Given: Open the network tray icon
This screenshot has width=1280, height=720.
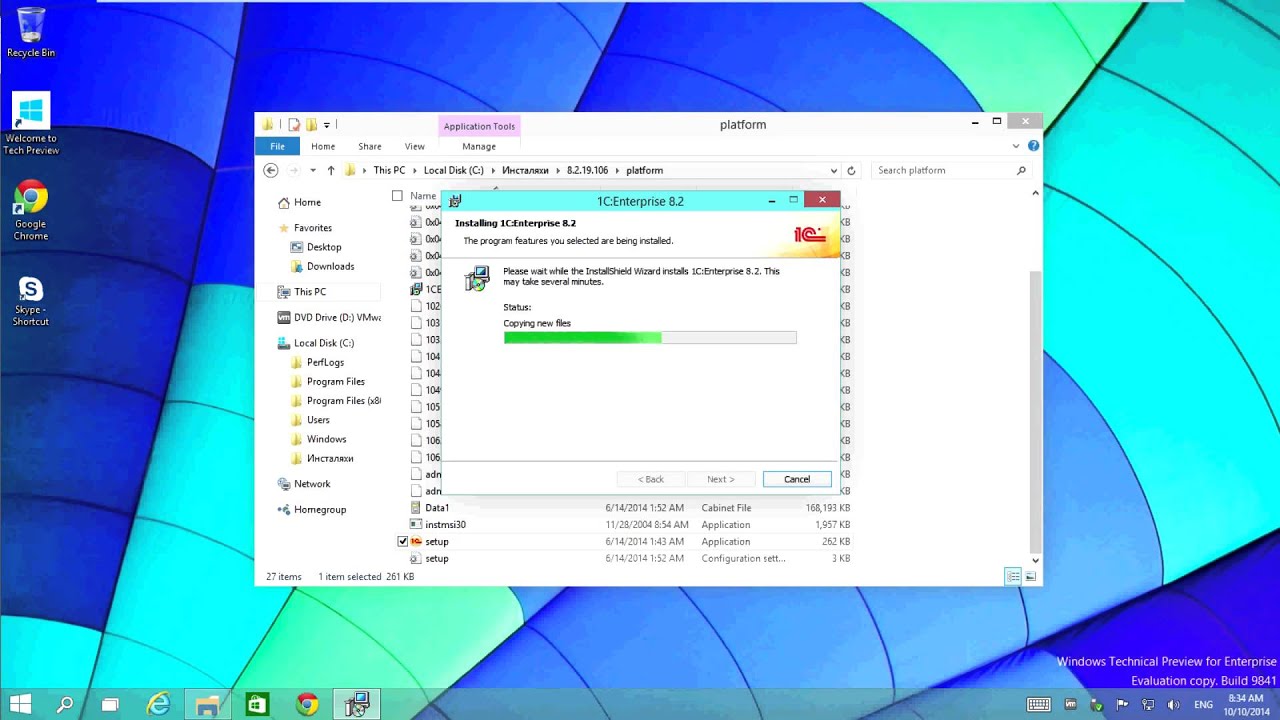Looking at the screenshot, I should click(x=1148, y=705).
